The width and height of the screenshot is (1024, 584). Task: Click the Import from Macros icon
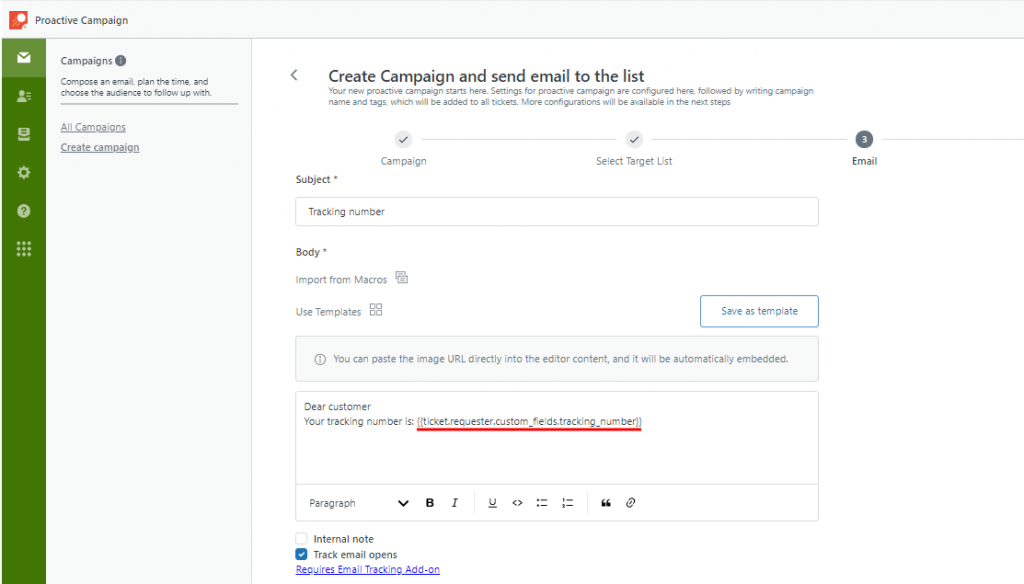click(x=401, y=278)
